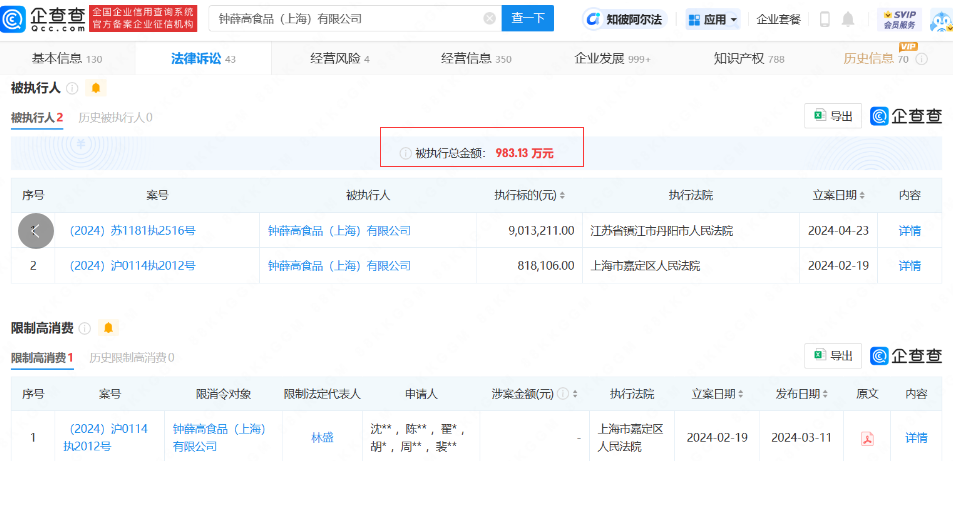The width and height of the screenshot is (953, 511).
Task: View 详情 in the 限制高消费 row
Action: tap(916, 437)
